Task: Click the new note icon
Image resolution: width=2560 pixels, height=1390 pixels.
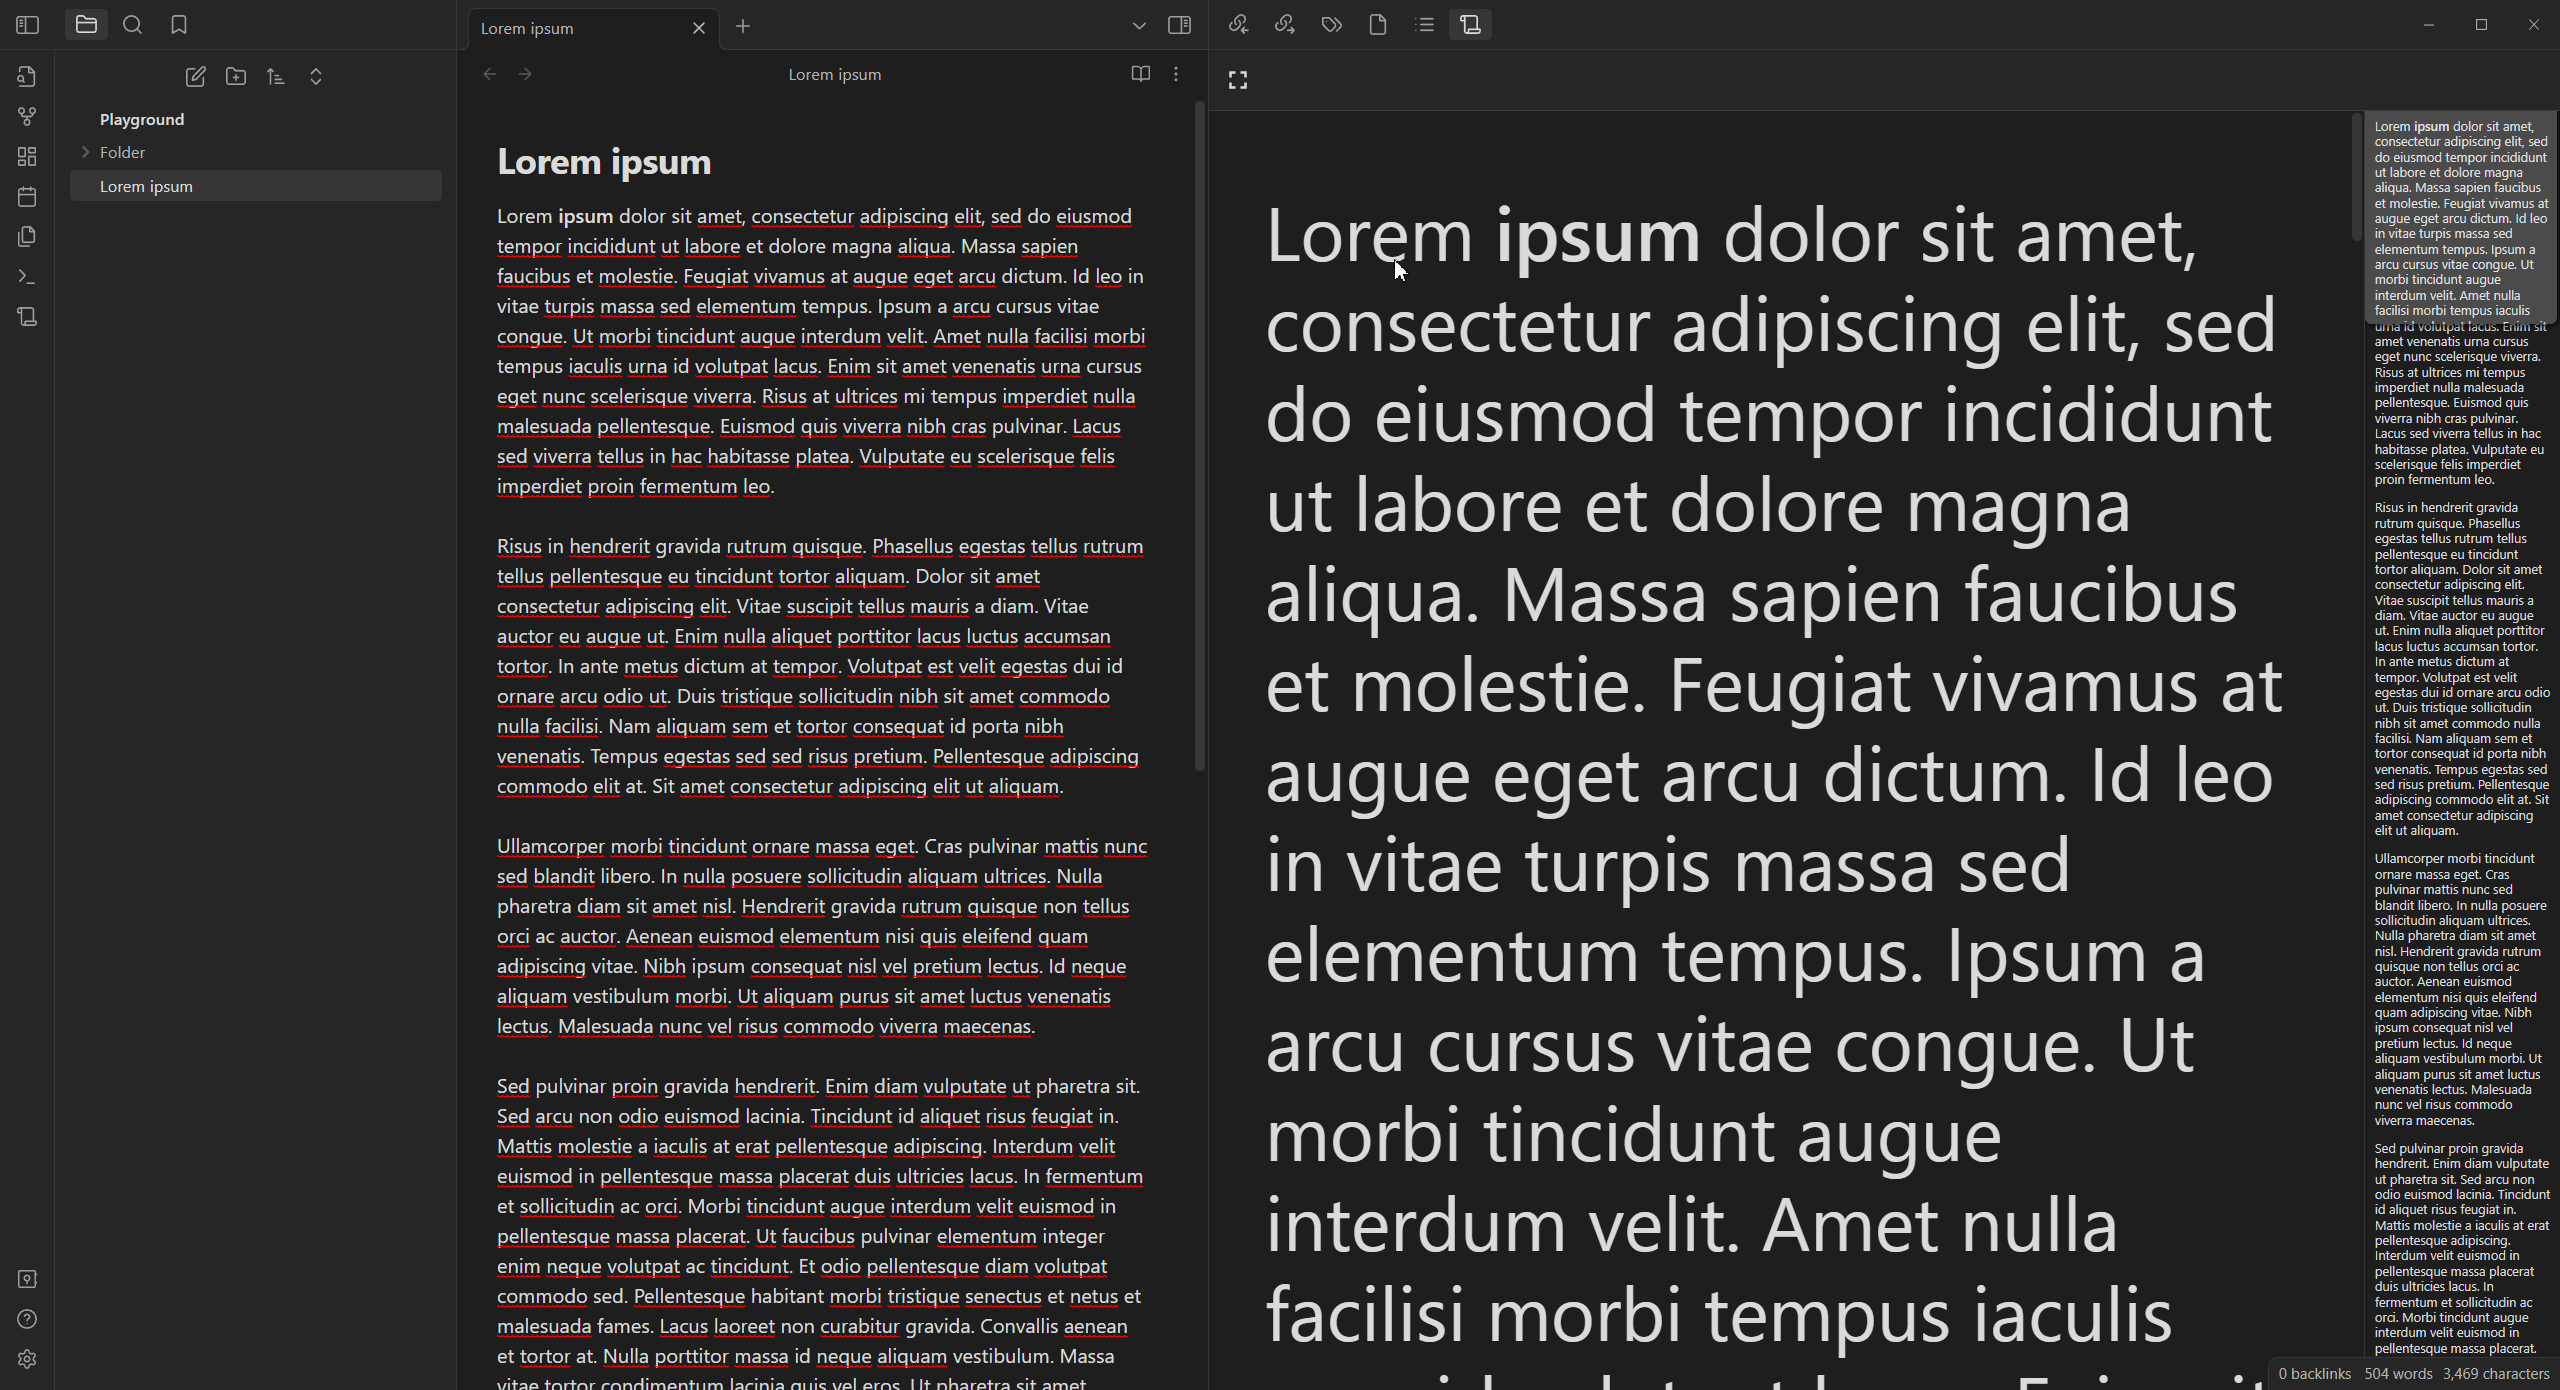Action: click(x=196, y=77)
